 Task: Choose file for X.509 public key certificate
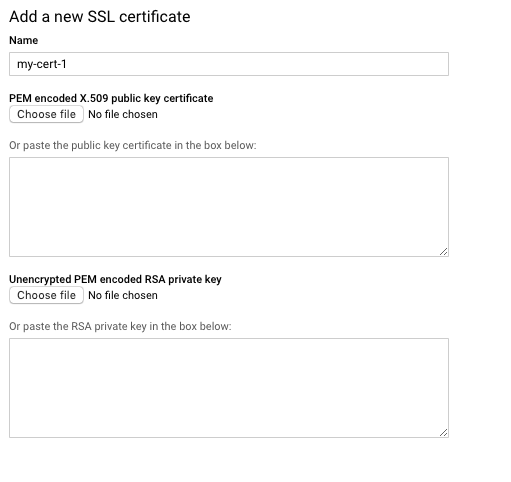(x=46, y=114)
